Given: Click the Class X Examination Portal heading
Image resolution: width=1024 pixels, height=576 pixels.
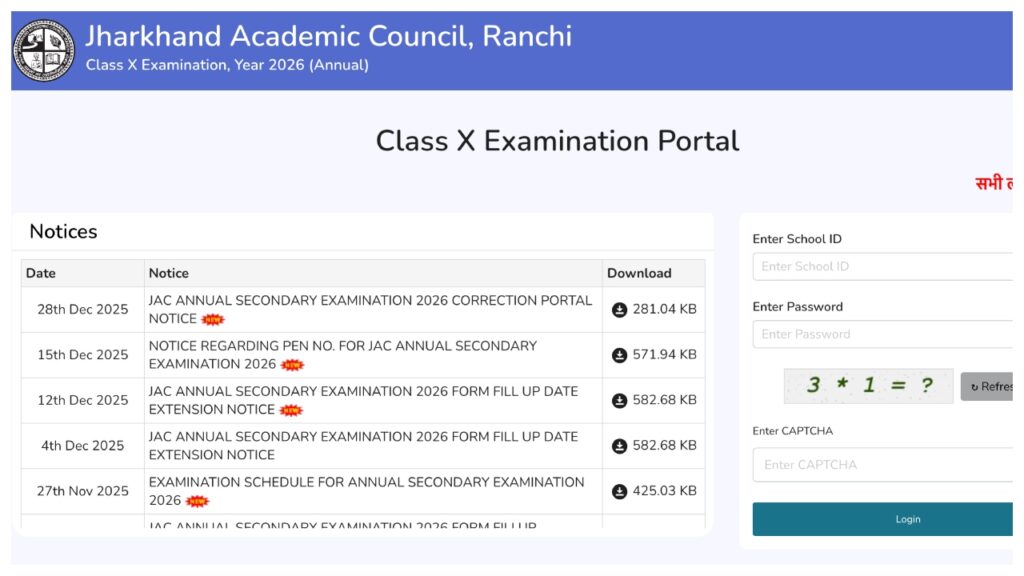Looking at the screenshot, I should 557,141.
